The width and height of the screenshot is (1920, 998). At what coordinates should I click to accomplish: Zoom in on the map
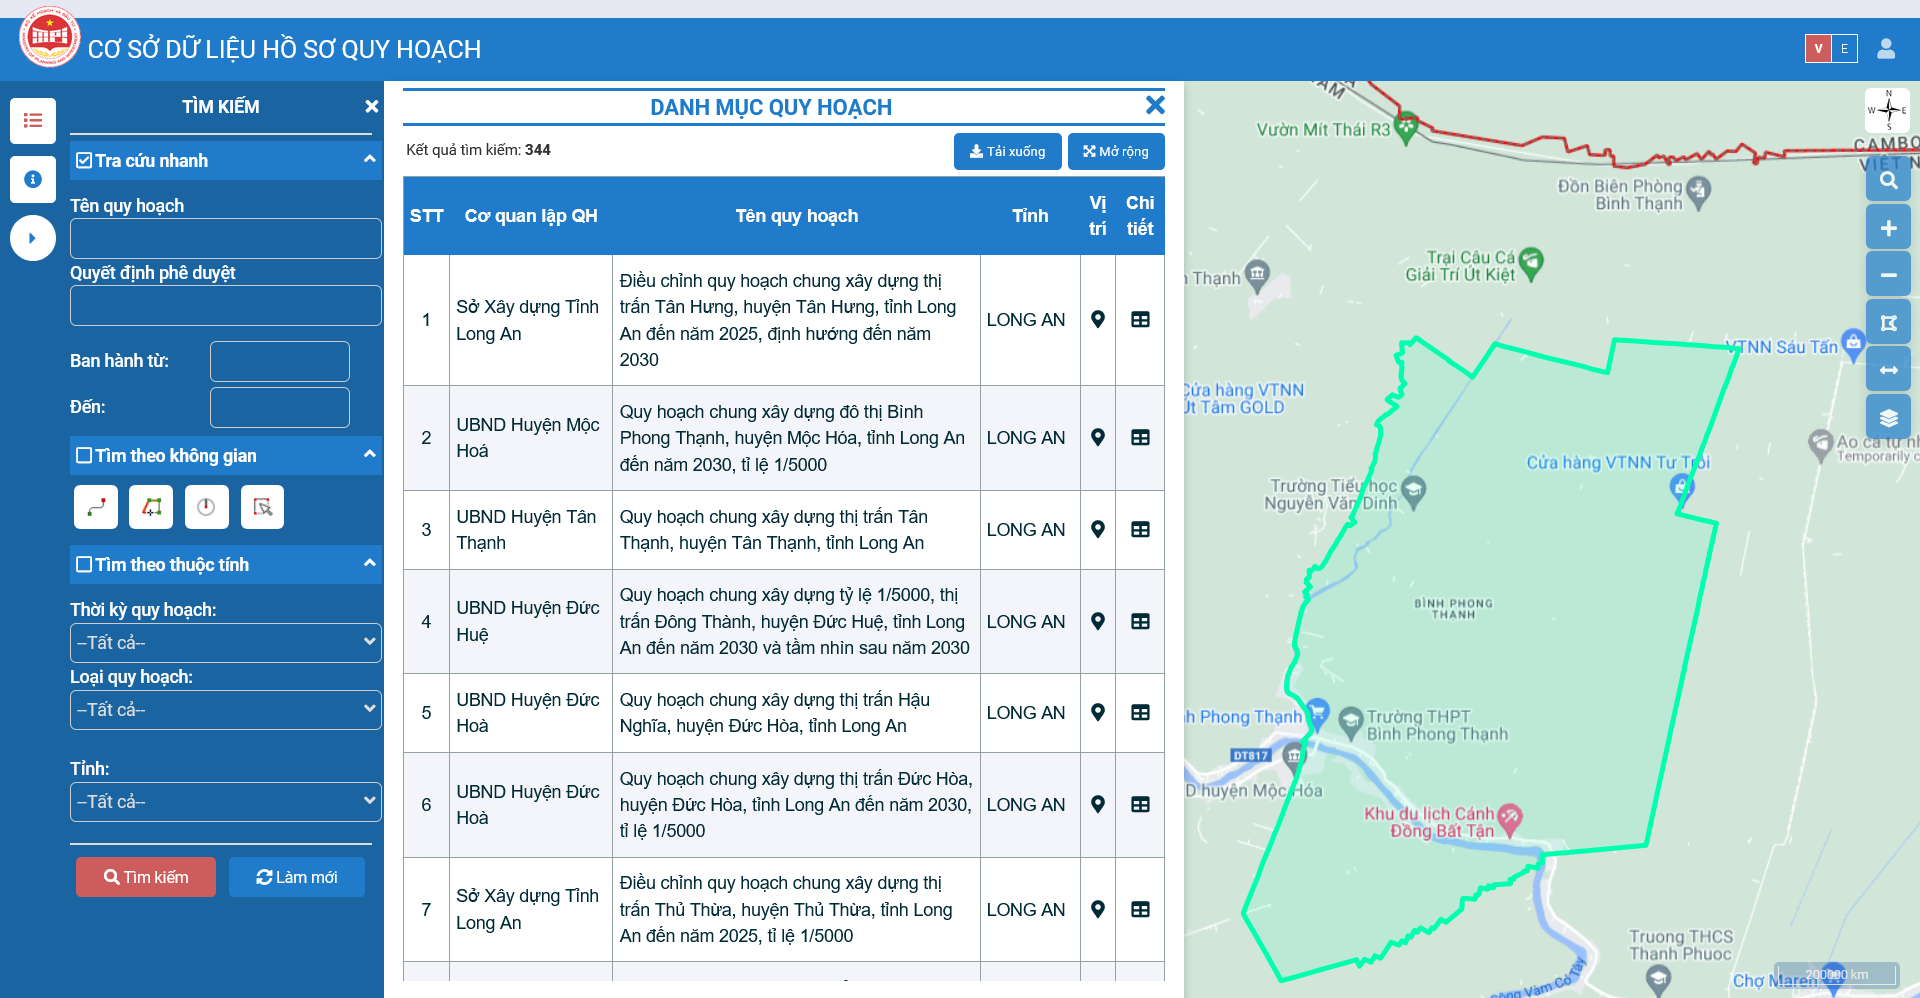(1888, 228)
